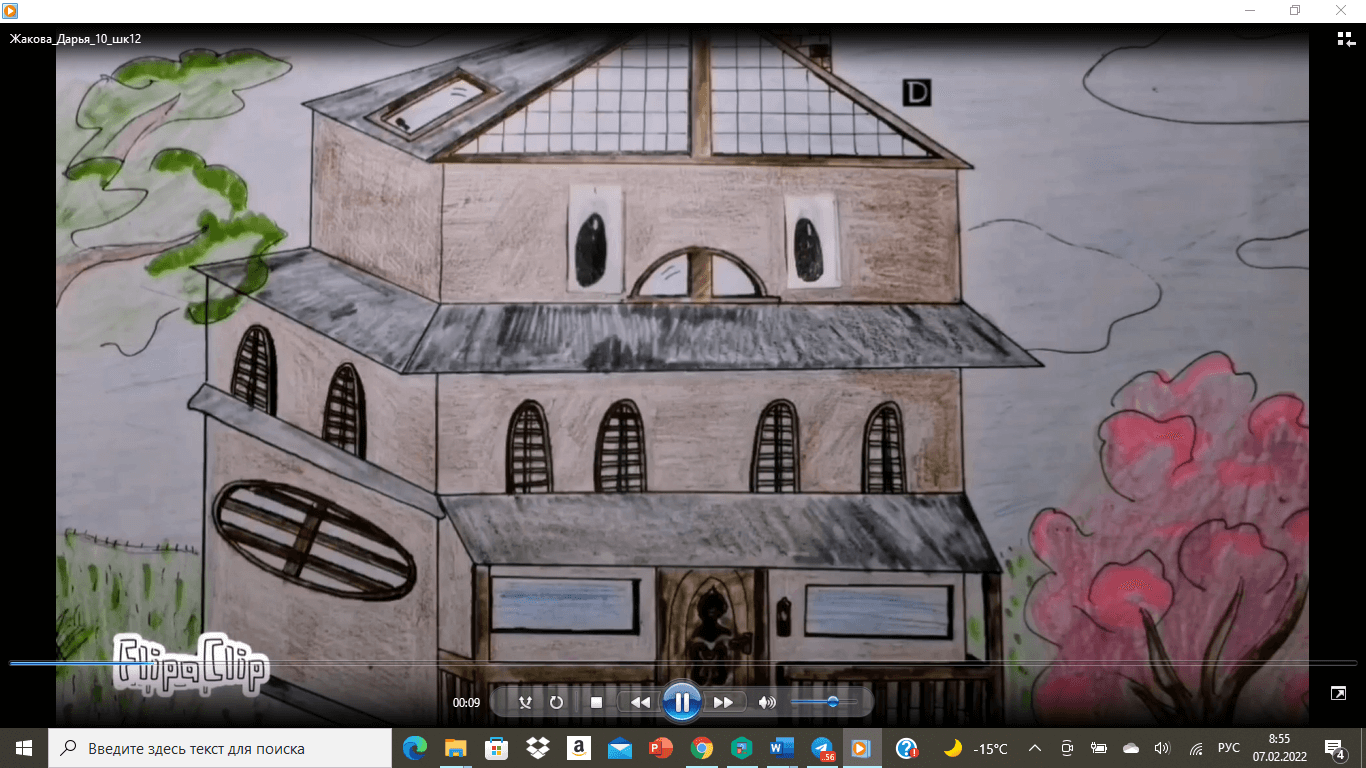Switch to Library view icon
Screen dimensions: 1366x768
1345,39
